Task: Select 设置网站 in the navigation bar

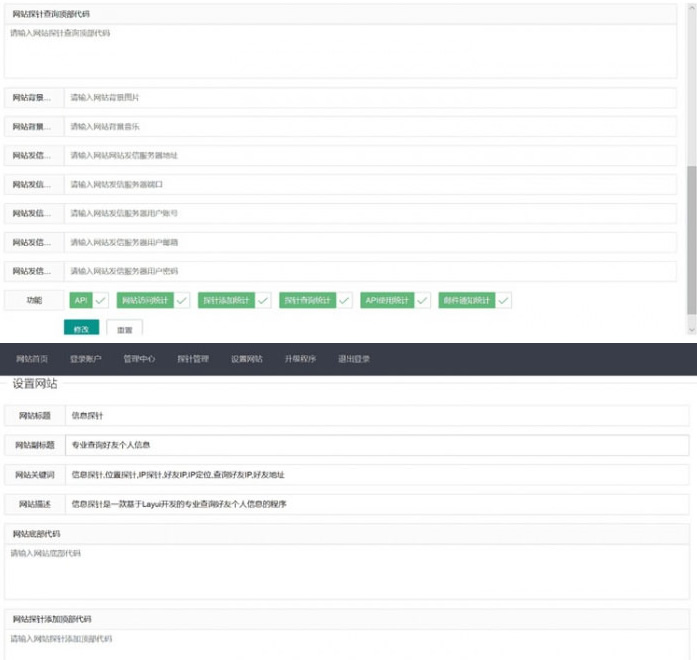Action: [247, 359]
